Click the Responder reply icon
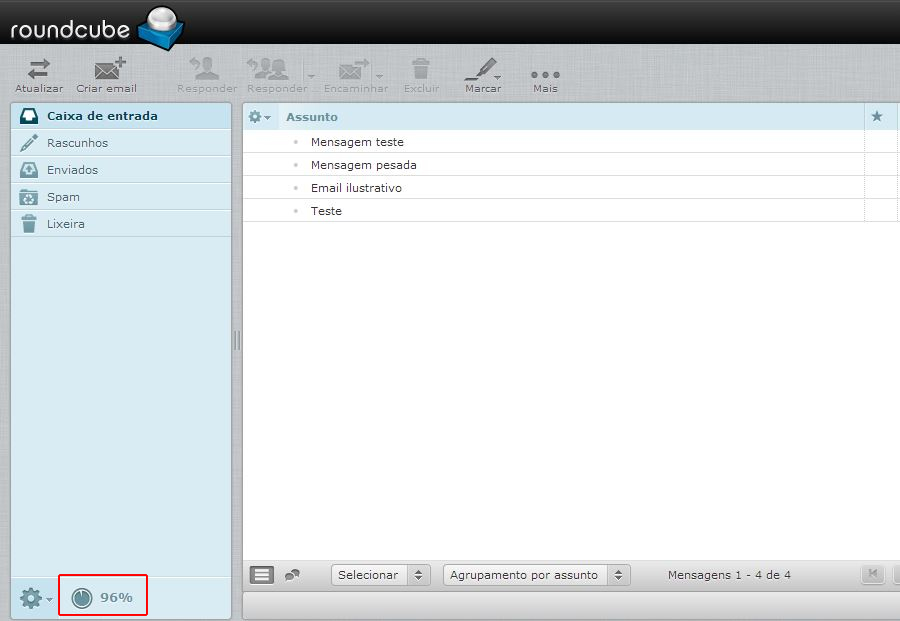900x621 pixels. tap(206, 74)
